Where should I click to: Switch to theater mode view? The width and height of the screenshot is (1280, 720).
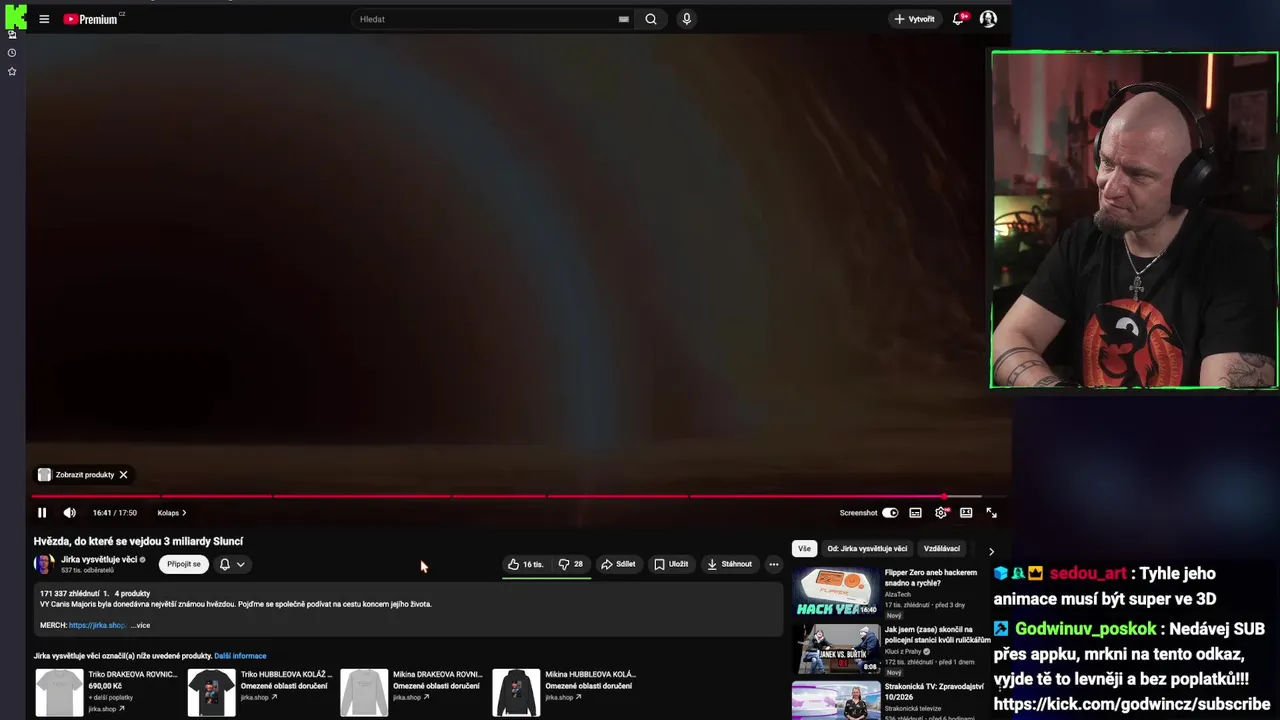(x=966, y=513)
